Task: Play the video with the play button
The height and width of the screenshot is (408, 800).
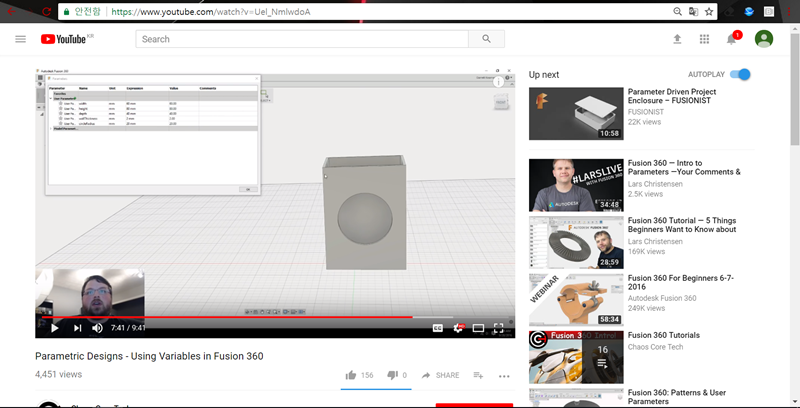Action: (x=55, y=328)
